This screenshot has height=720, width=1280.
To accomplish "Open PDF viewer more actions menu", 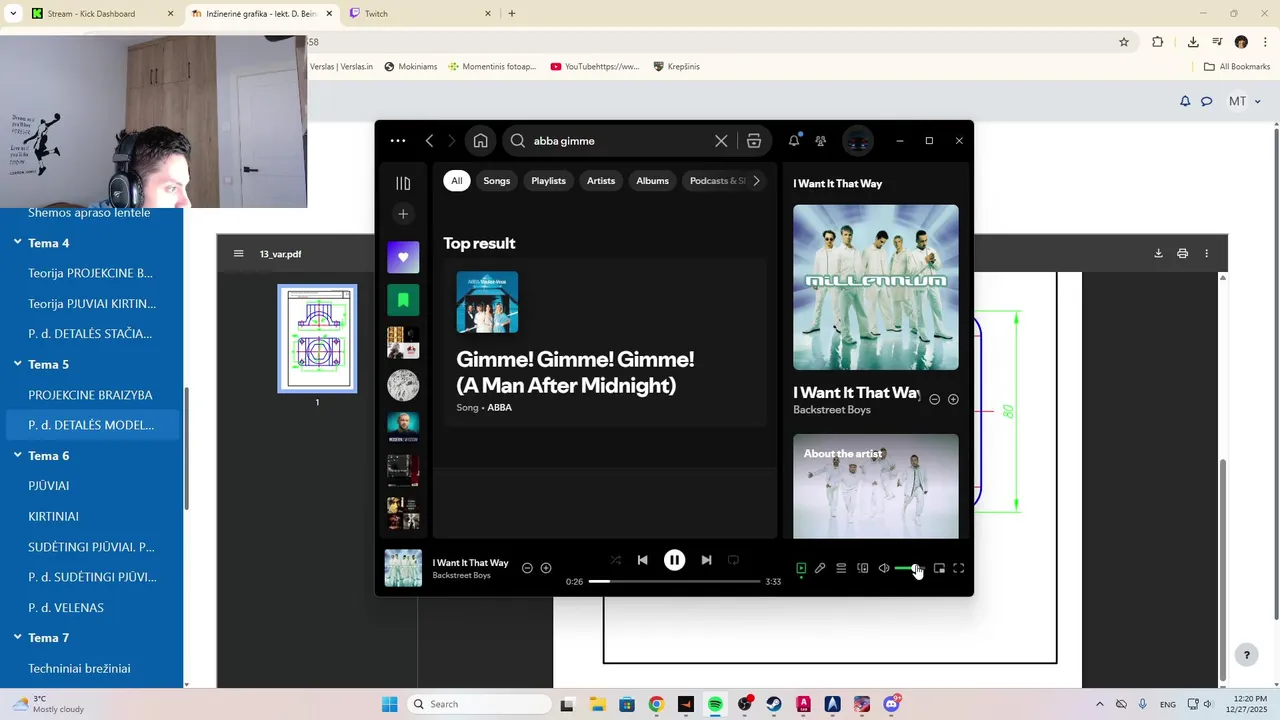I will click(x=1207, y=254).
